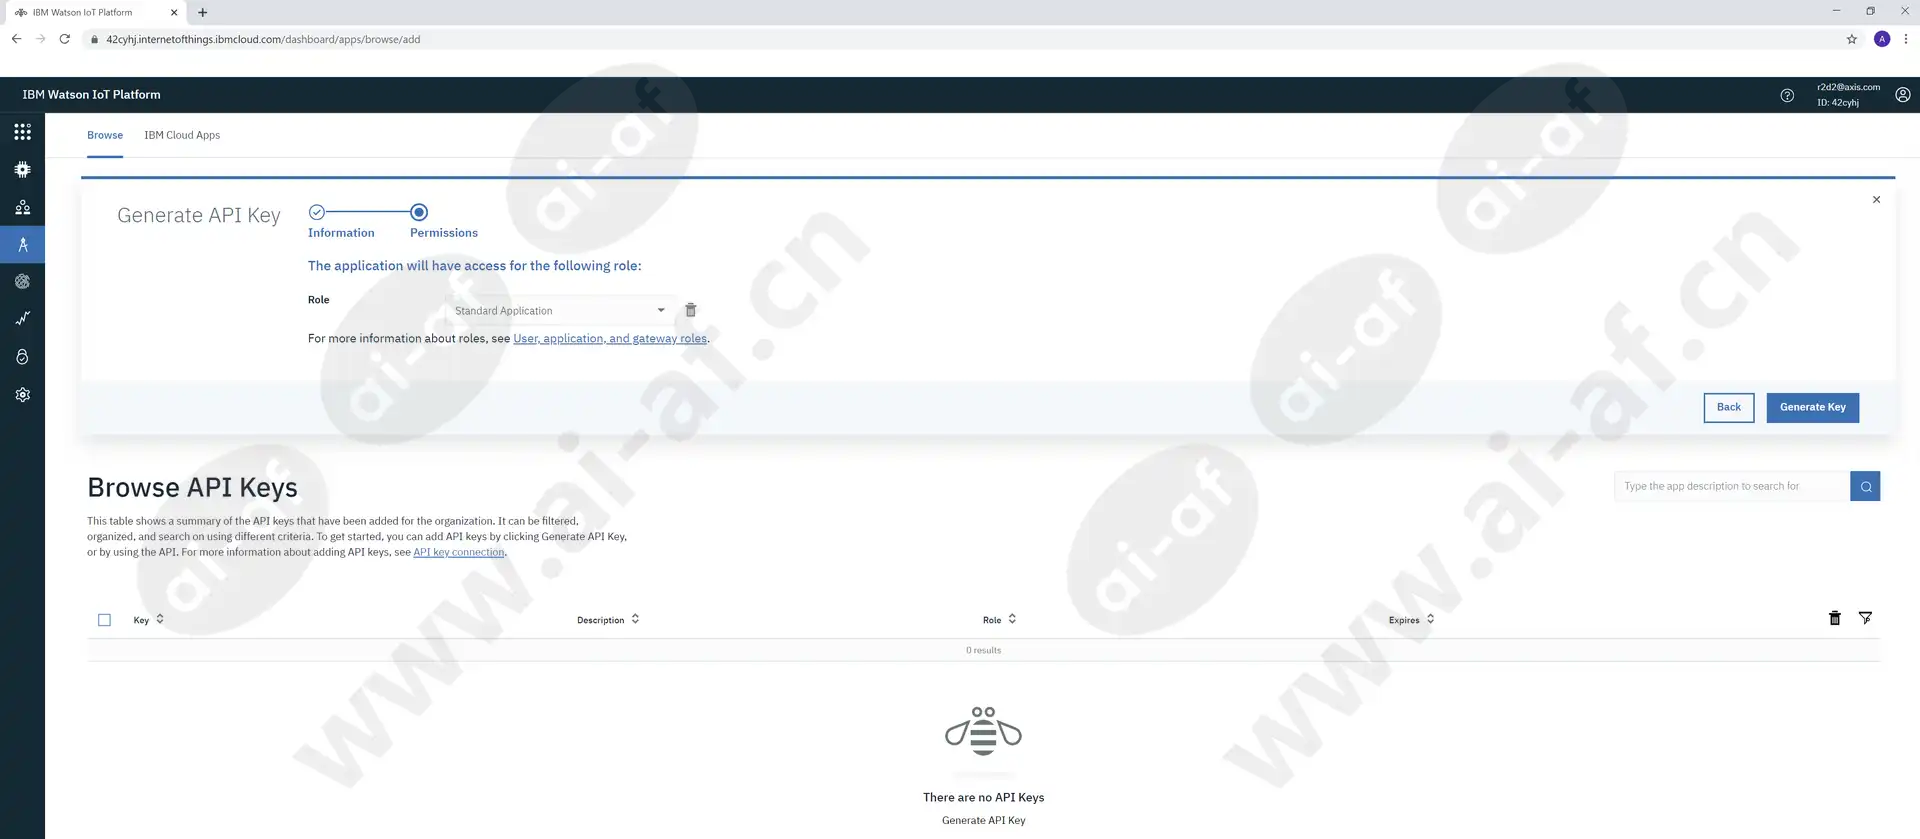Open Chrome three-dot menu

tap(1906, 39)
